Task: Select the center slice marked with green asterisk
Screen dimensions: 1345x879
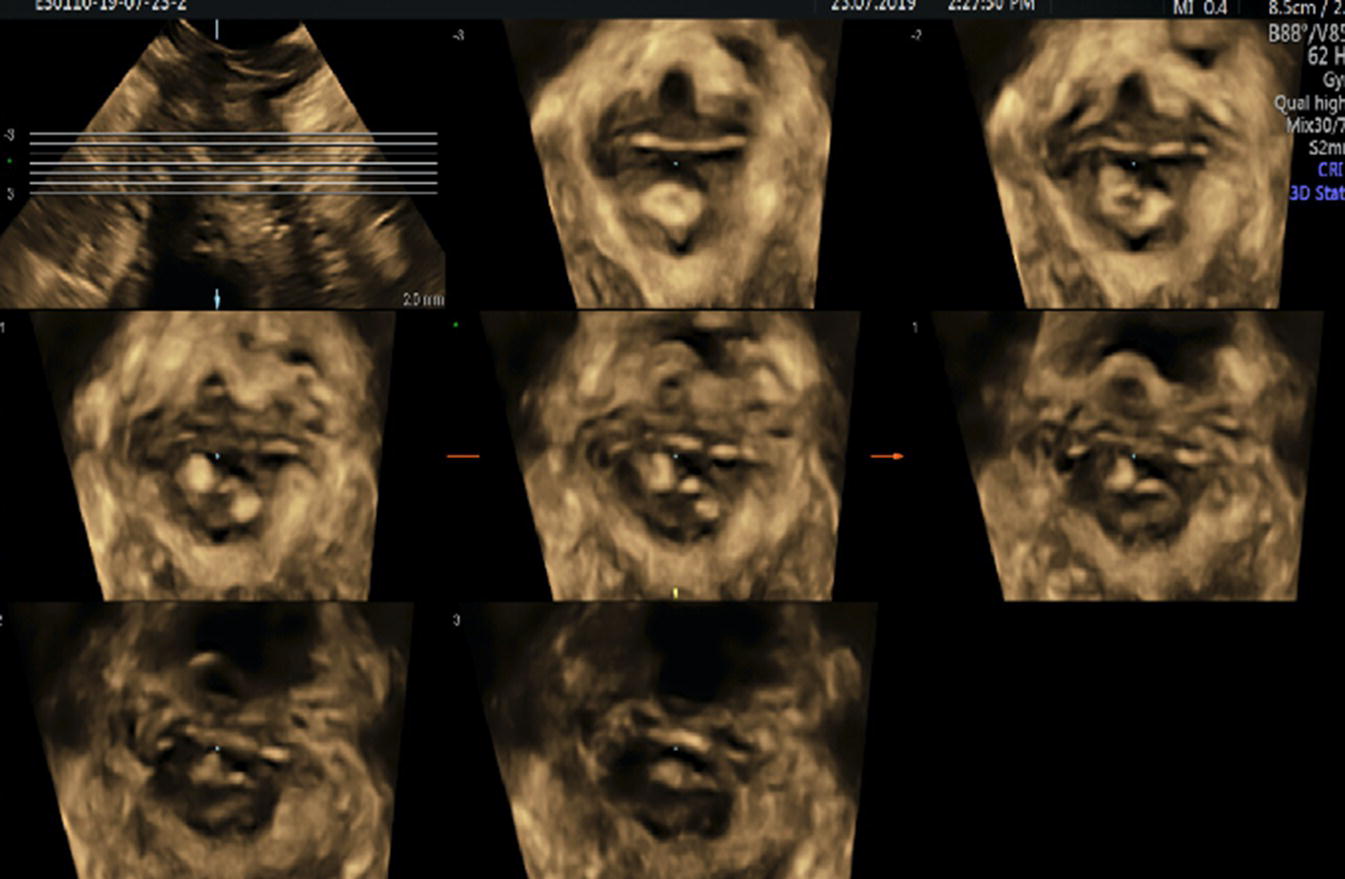Action: tap(672, 455)
